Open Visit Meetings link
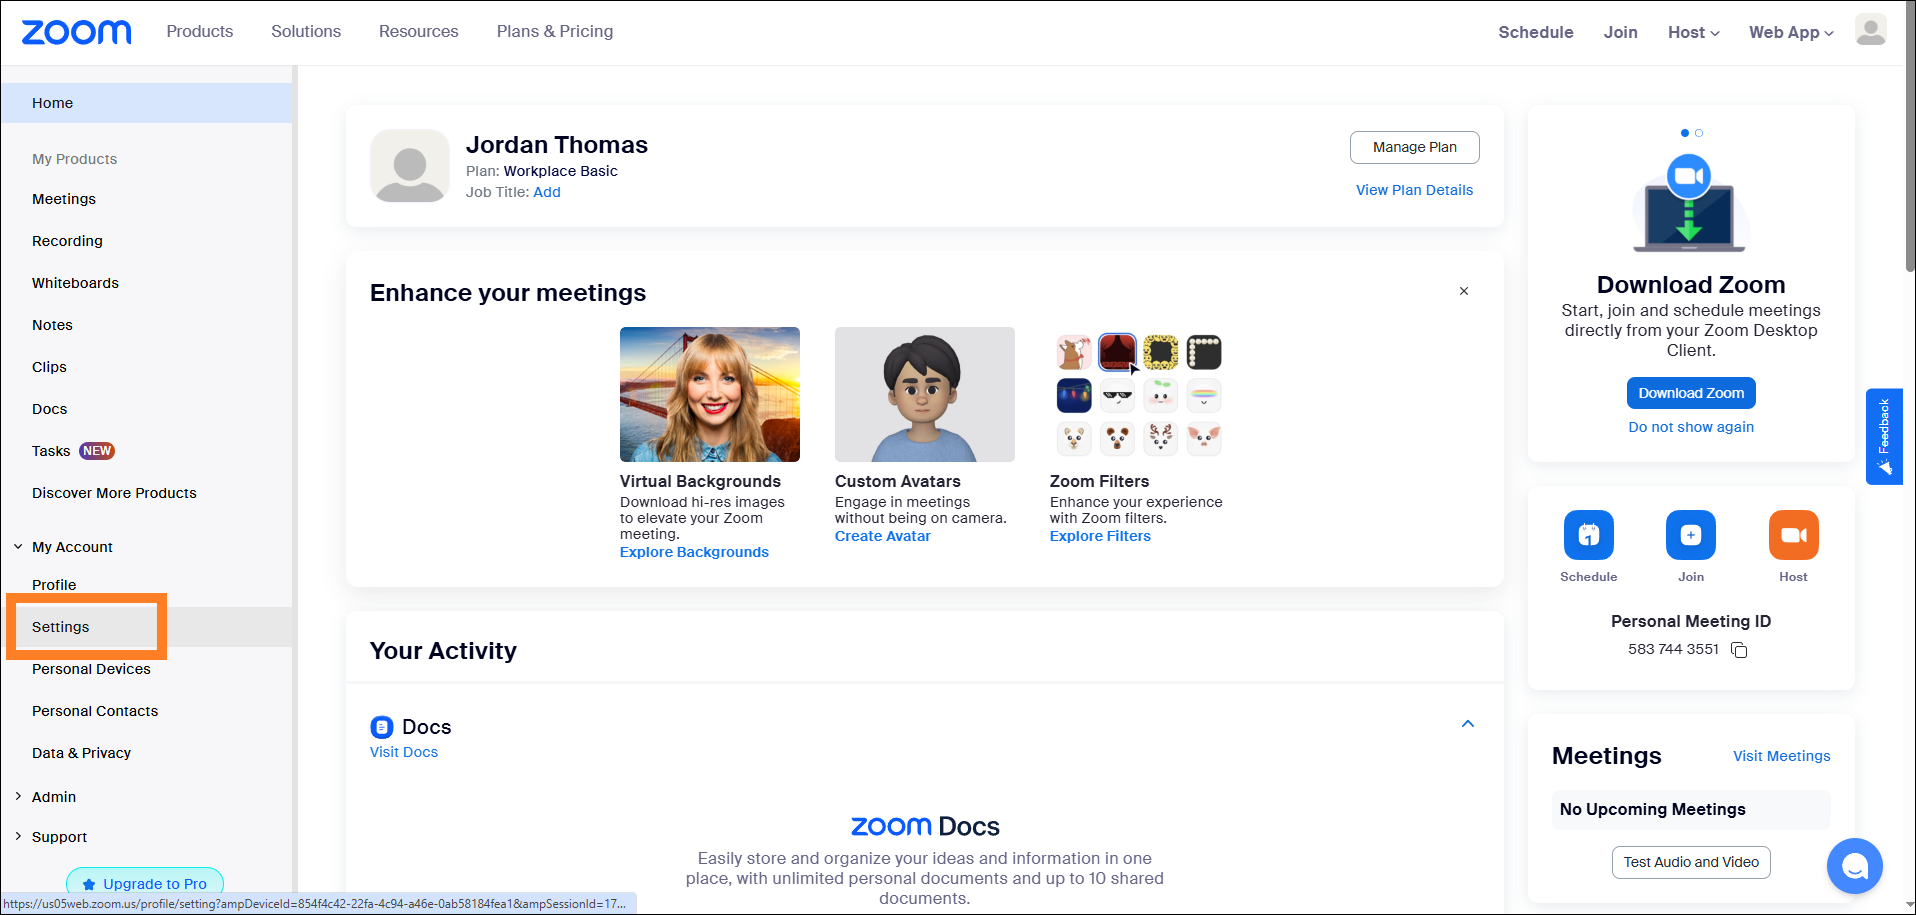The height and width of the screenshot is (915, 1916). (x=1781, y=756)
